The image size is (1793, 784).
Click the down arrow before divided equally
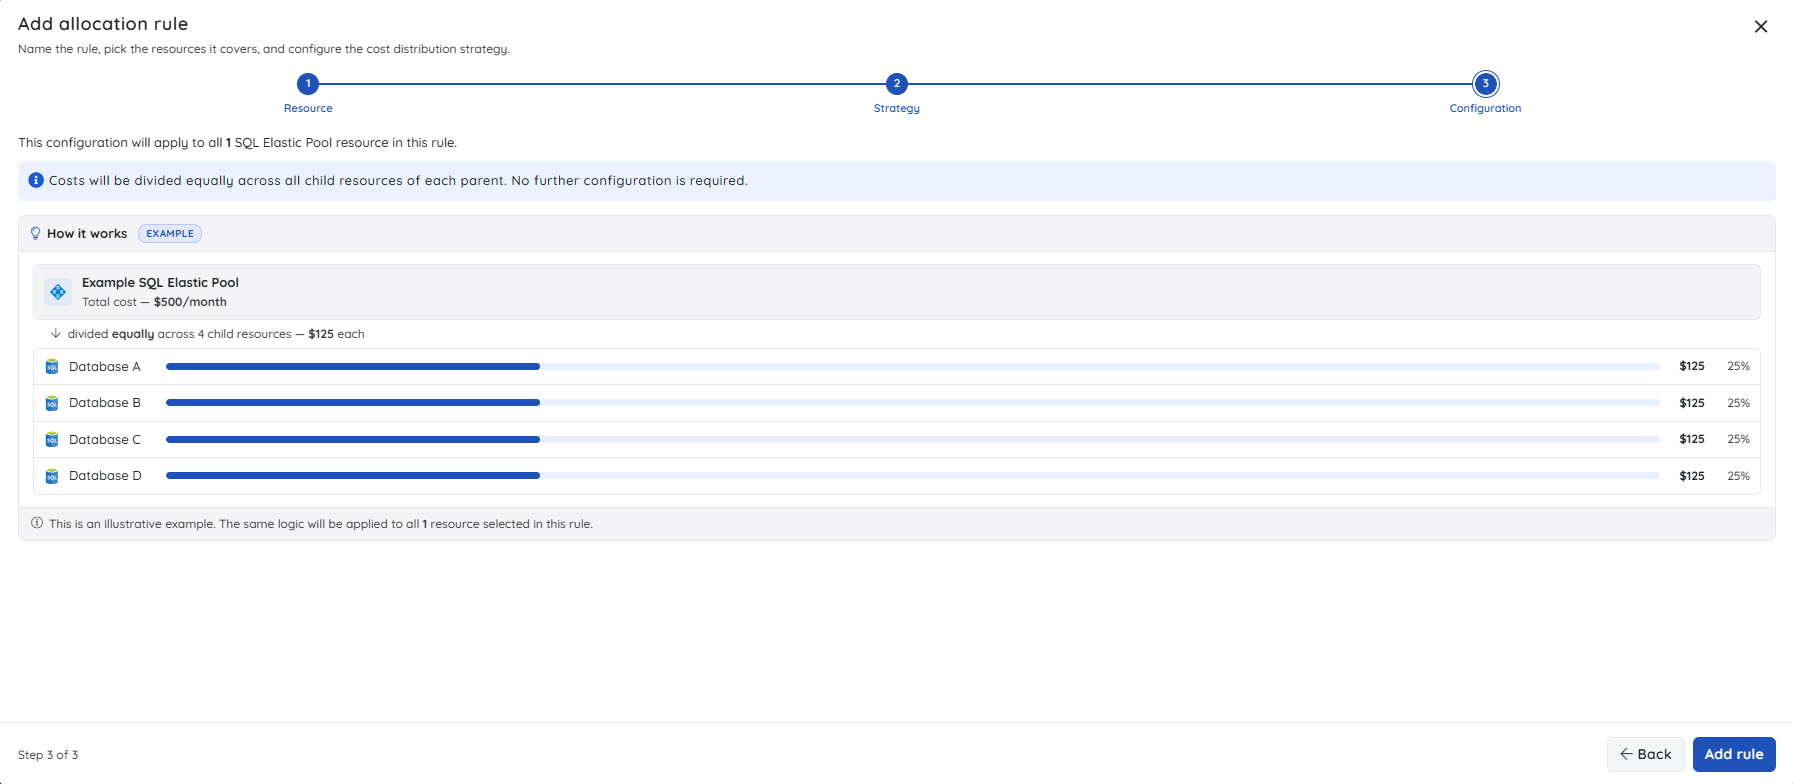point(56,333)
